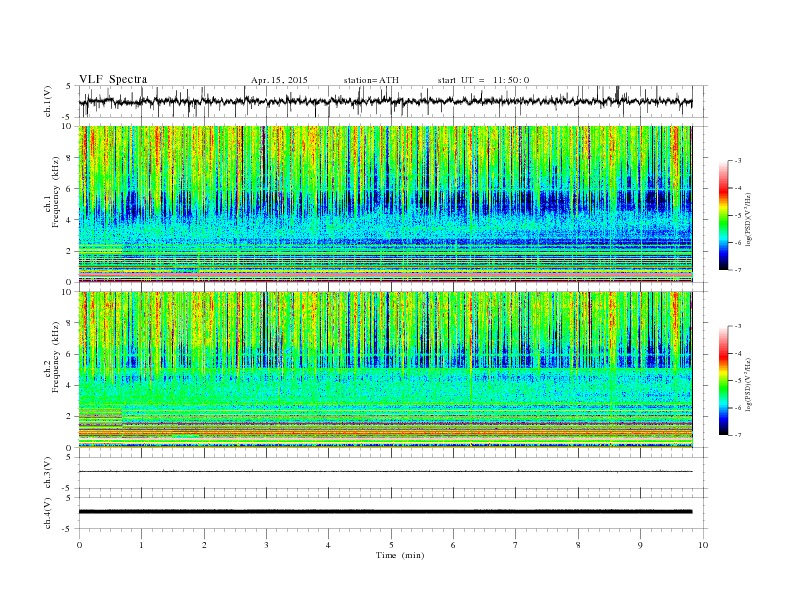The image size is (792, 612).
Task: Click inside the ch.2 spectrogram panel
Action: coord(385,370)
